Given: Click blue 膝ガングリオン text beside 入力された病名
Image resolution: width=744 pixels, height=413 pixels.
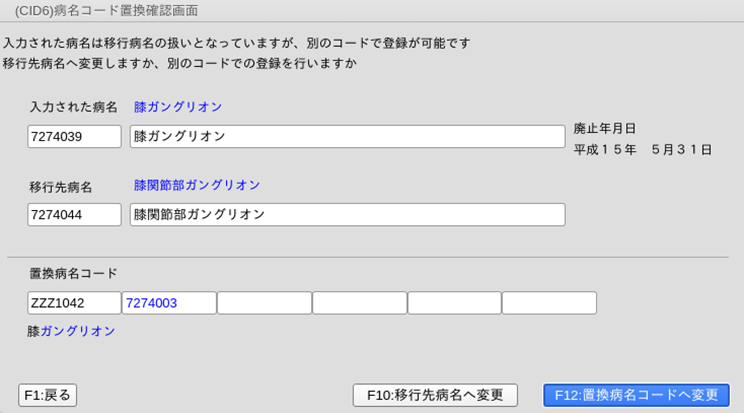Looking at the screenshot, I should (x=178, y=107).
